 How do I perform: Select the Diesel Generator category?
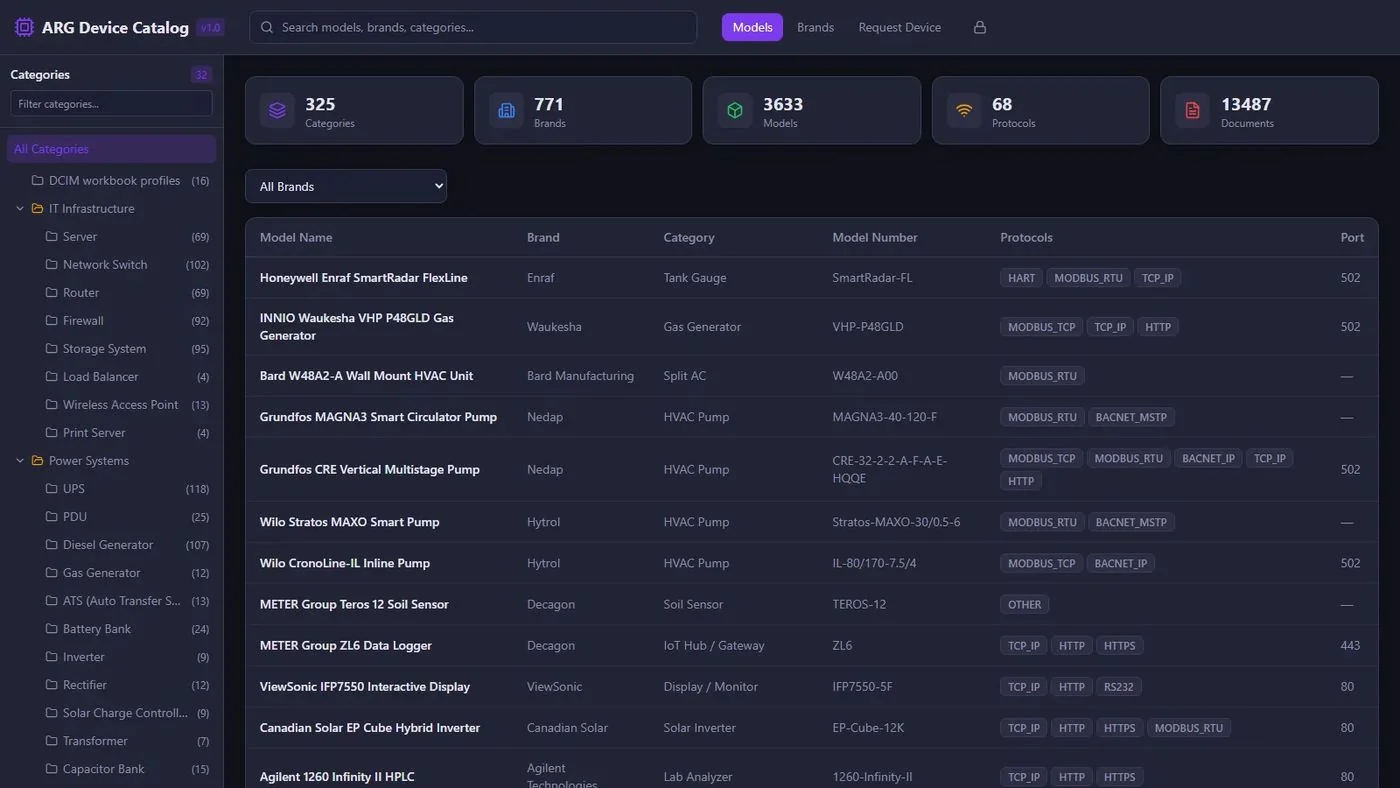tap(111, 545)
